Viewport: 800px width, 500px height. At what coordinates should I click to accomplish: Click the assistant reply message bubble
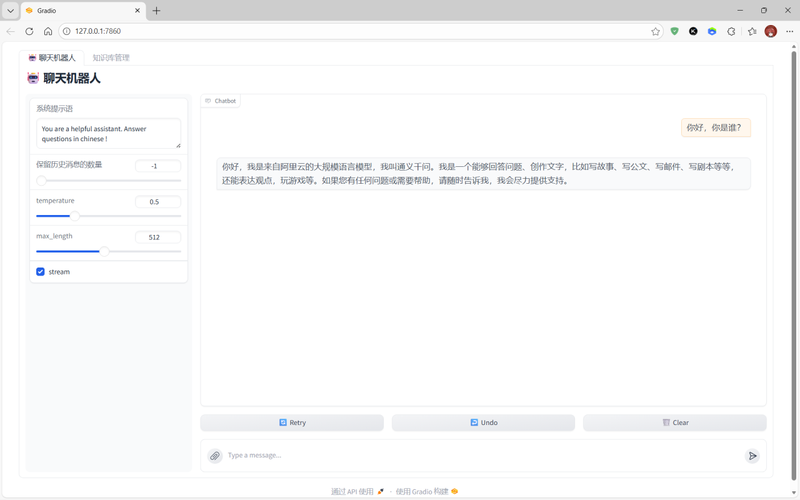click(483, 173)
